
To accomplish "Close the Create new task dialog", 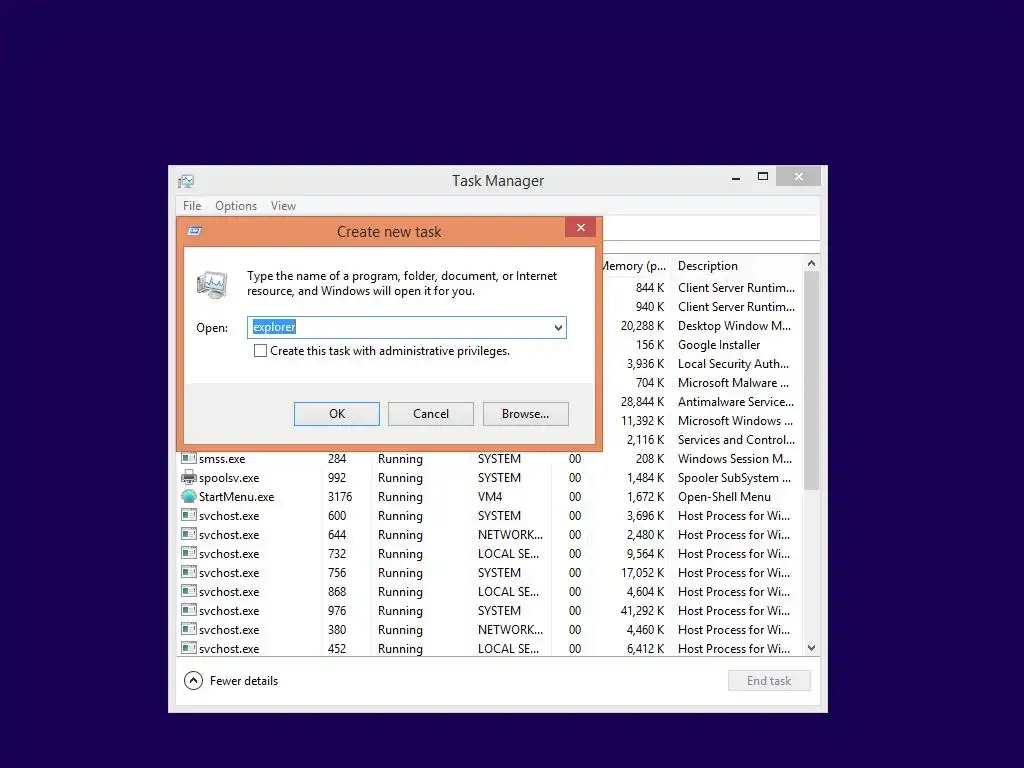I will click(x=581, y=227).
